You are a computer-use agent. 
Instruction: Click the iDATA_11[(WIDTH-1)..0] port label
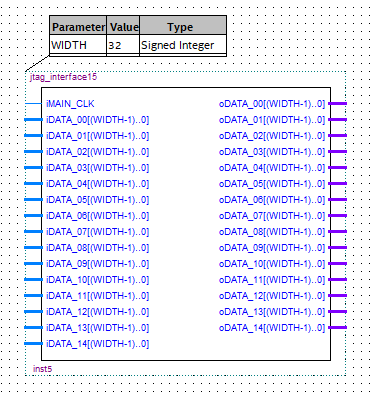click(97, 296)
